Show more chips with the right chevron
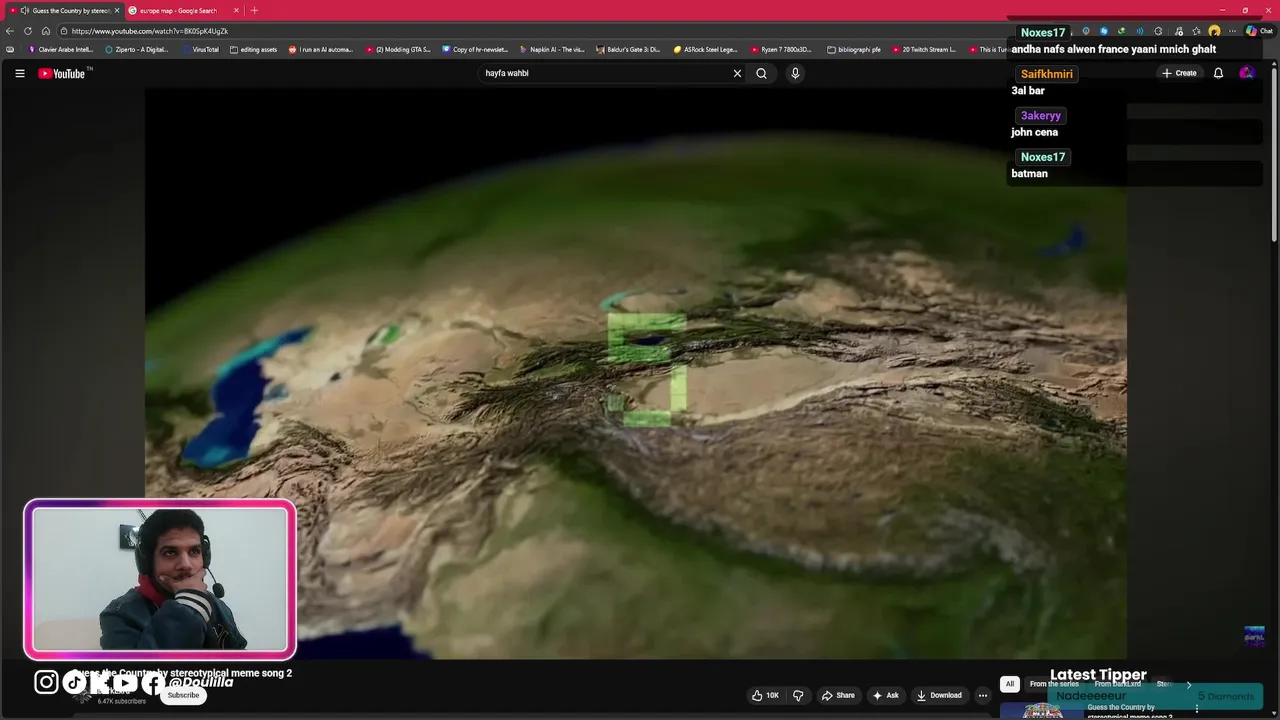Screen dimensions: 1280x720 coord(1188,684)
